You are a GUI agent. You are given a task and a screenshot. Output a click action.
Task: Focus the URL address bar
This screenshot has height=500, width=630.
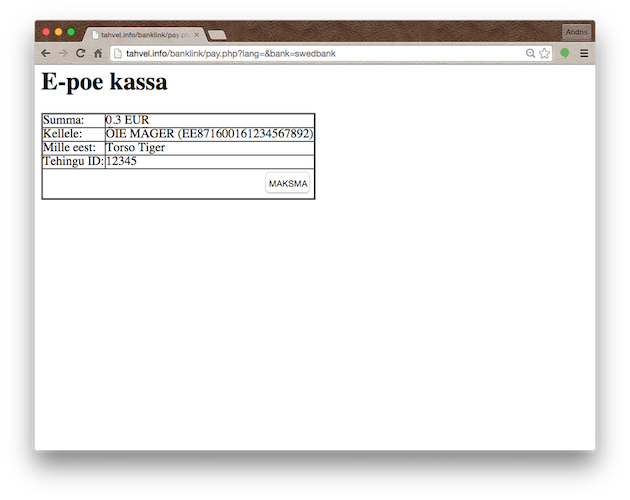[x=320, y=53]
